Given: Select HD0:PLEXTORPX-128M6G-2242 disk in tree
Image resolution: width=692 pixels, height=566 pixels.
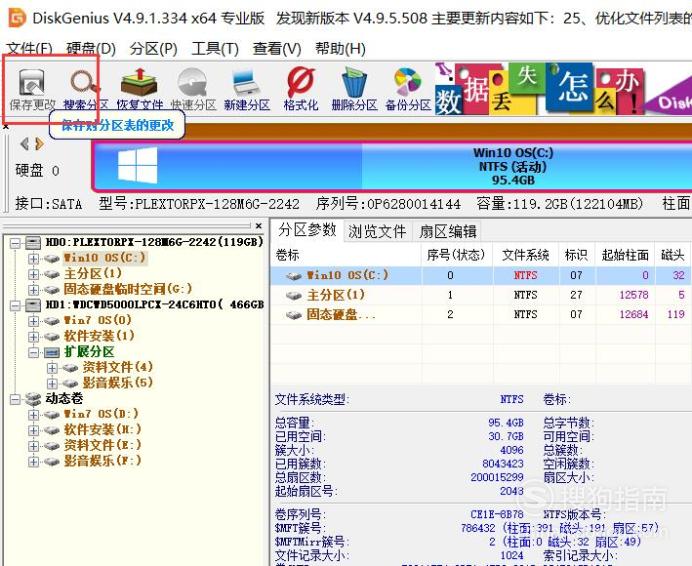Looking at the screenshot, I should coord(154,242).
